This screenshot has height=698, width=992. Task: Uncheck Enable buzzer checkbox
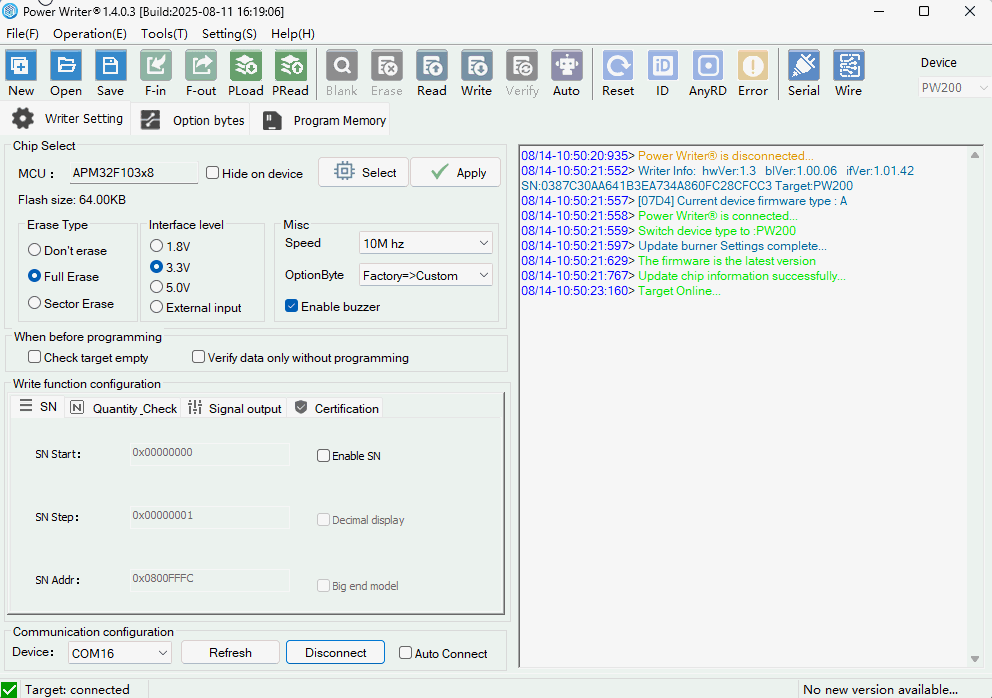pyautogui.click(x=292, y=306)
